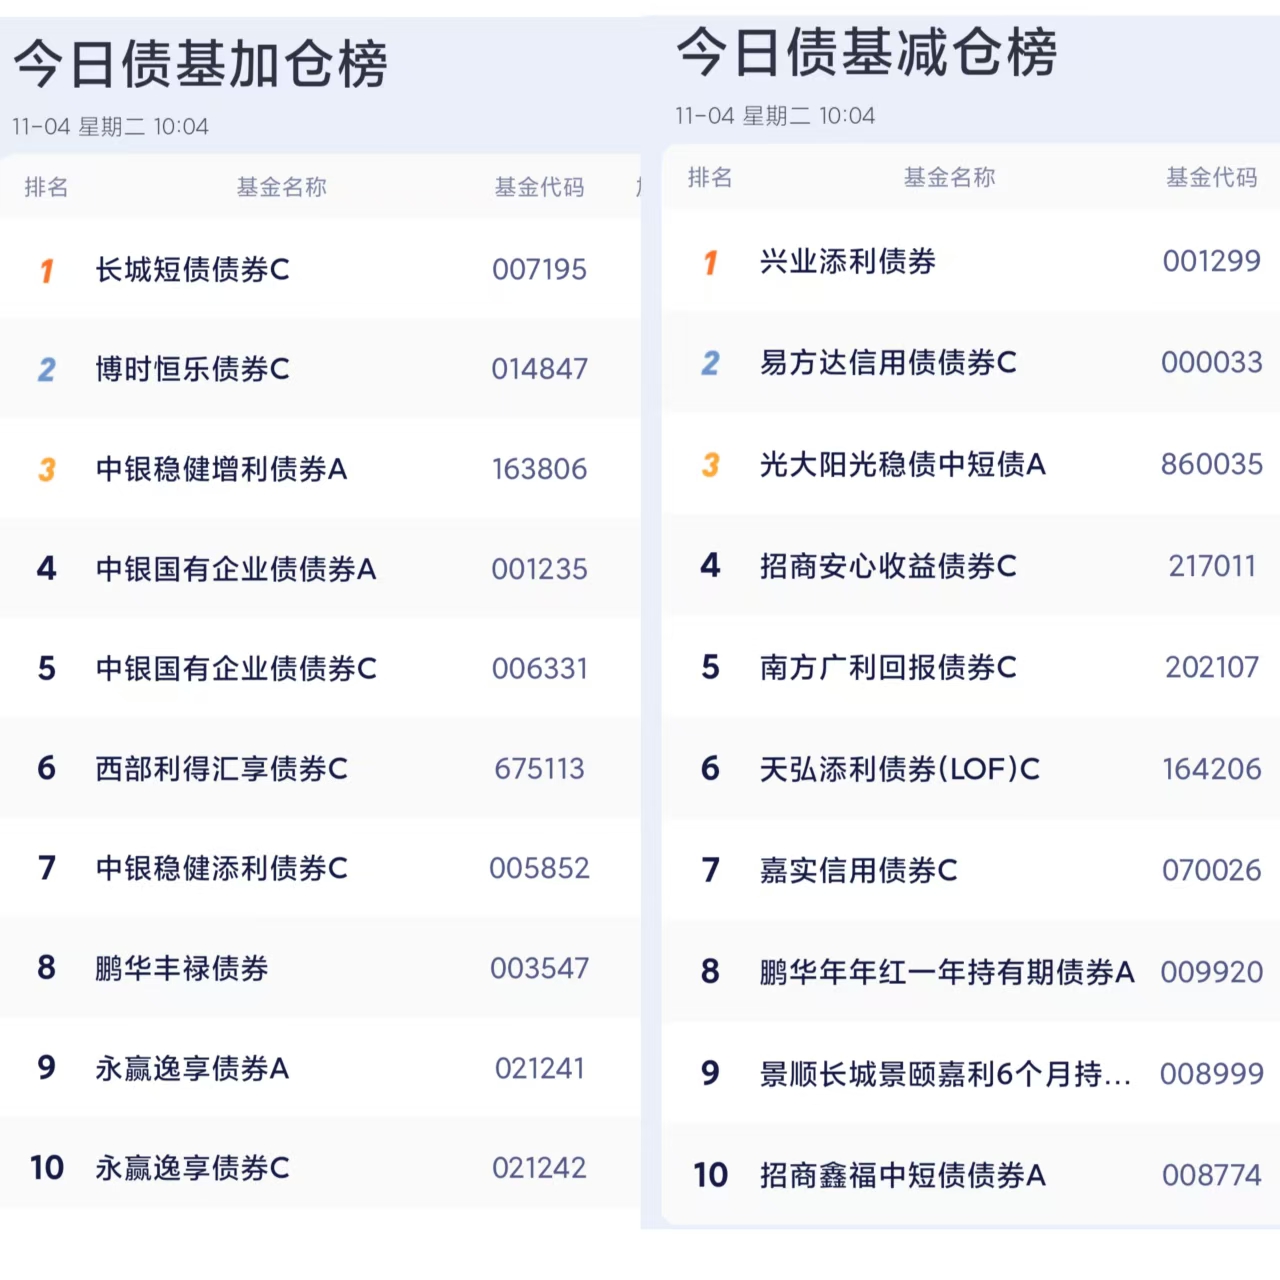This screenshot has height=1280, width=1280.
Task: Click 基金代码 header in 加仓榜 table
Action: coord(539,187)
